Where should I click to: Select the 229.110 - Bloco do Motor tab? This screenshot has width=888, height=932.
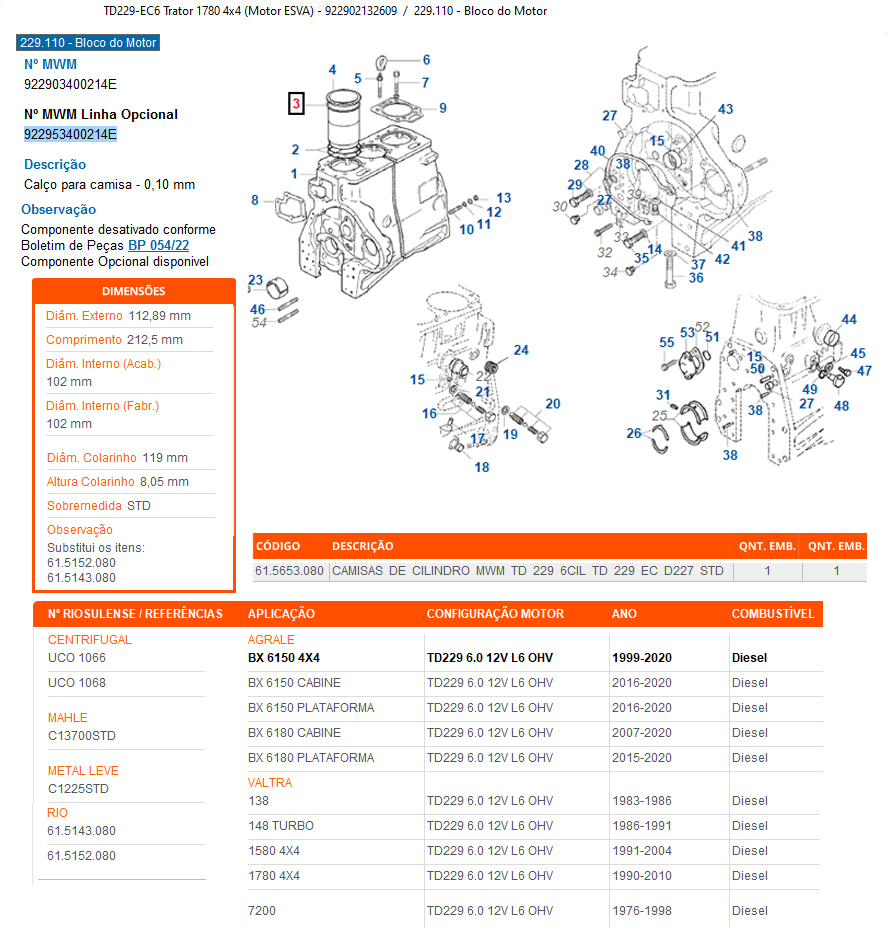tap(88, 43)
